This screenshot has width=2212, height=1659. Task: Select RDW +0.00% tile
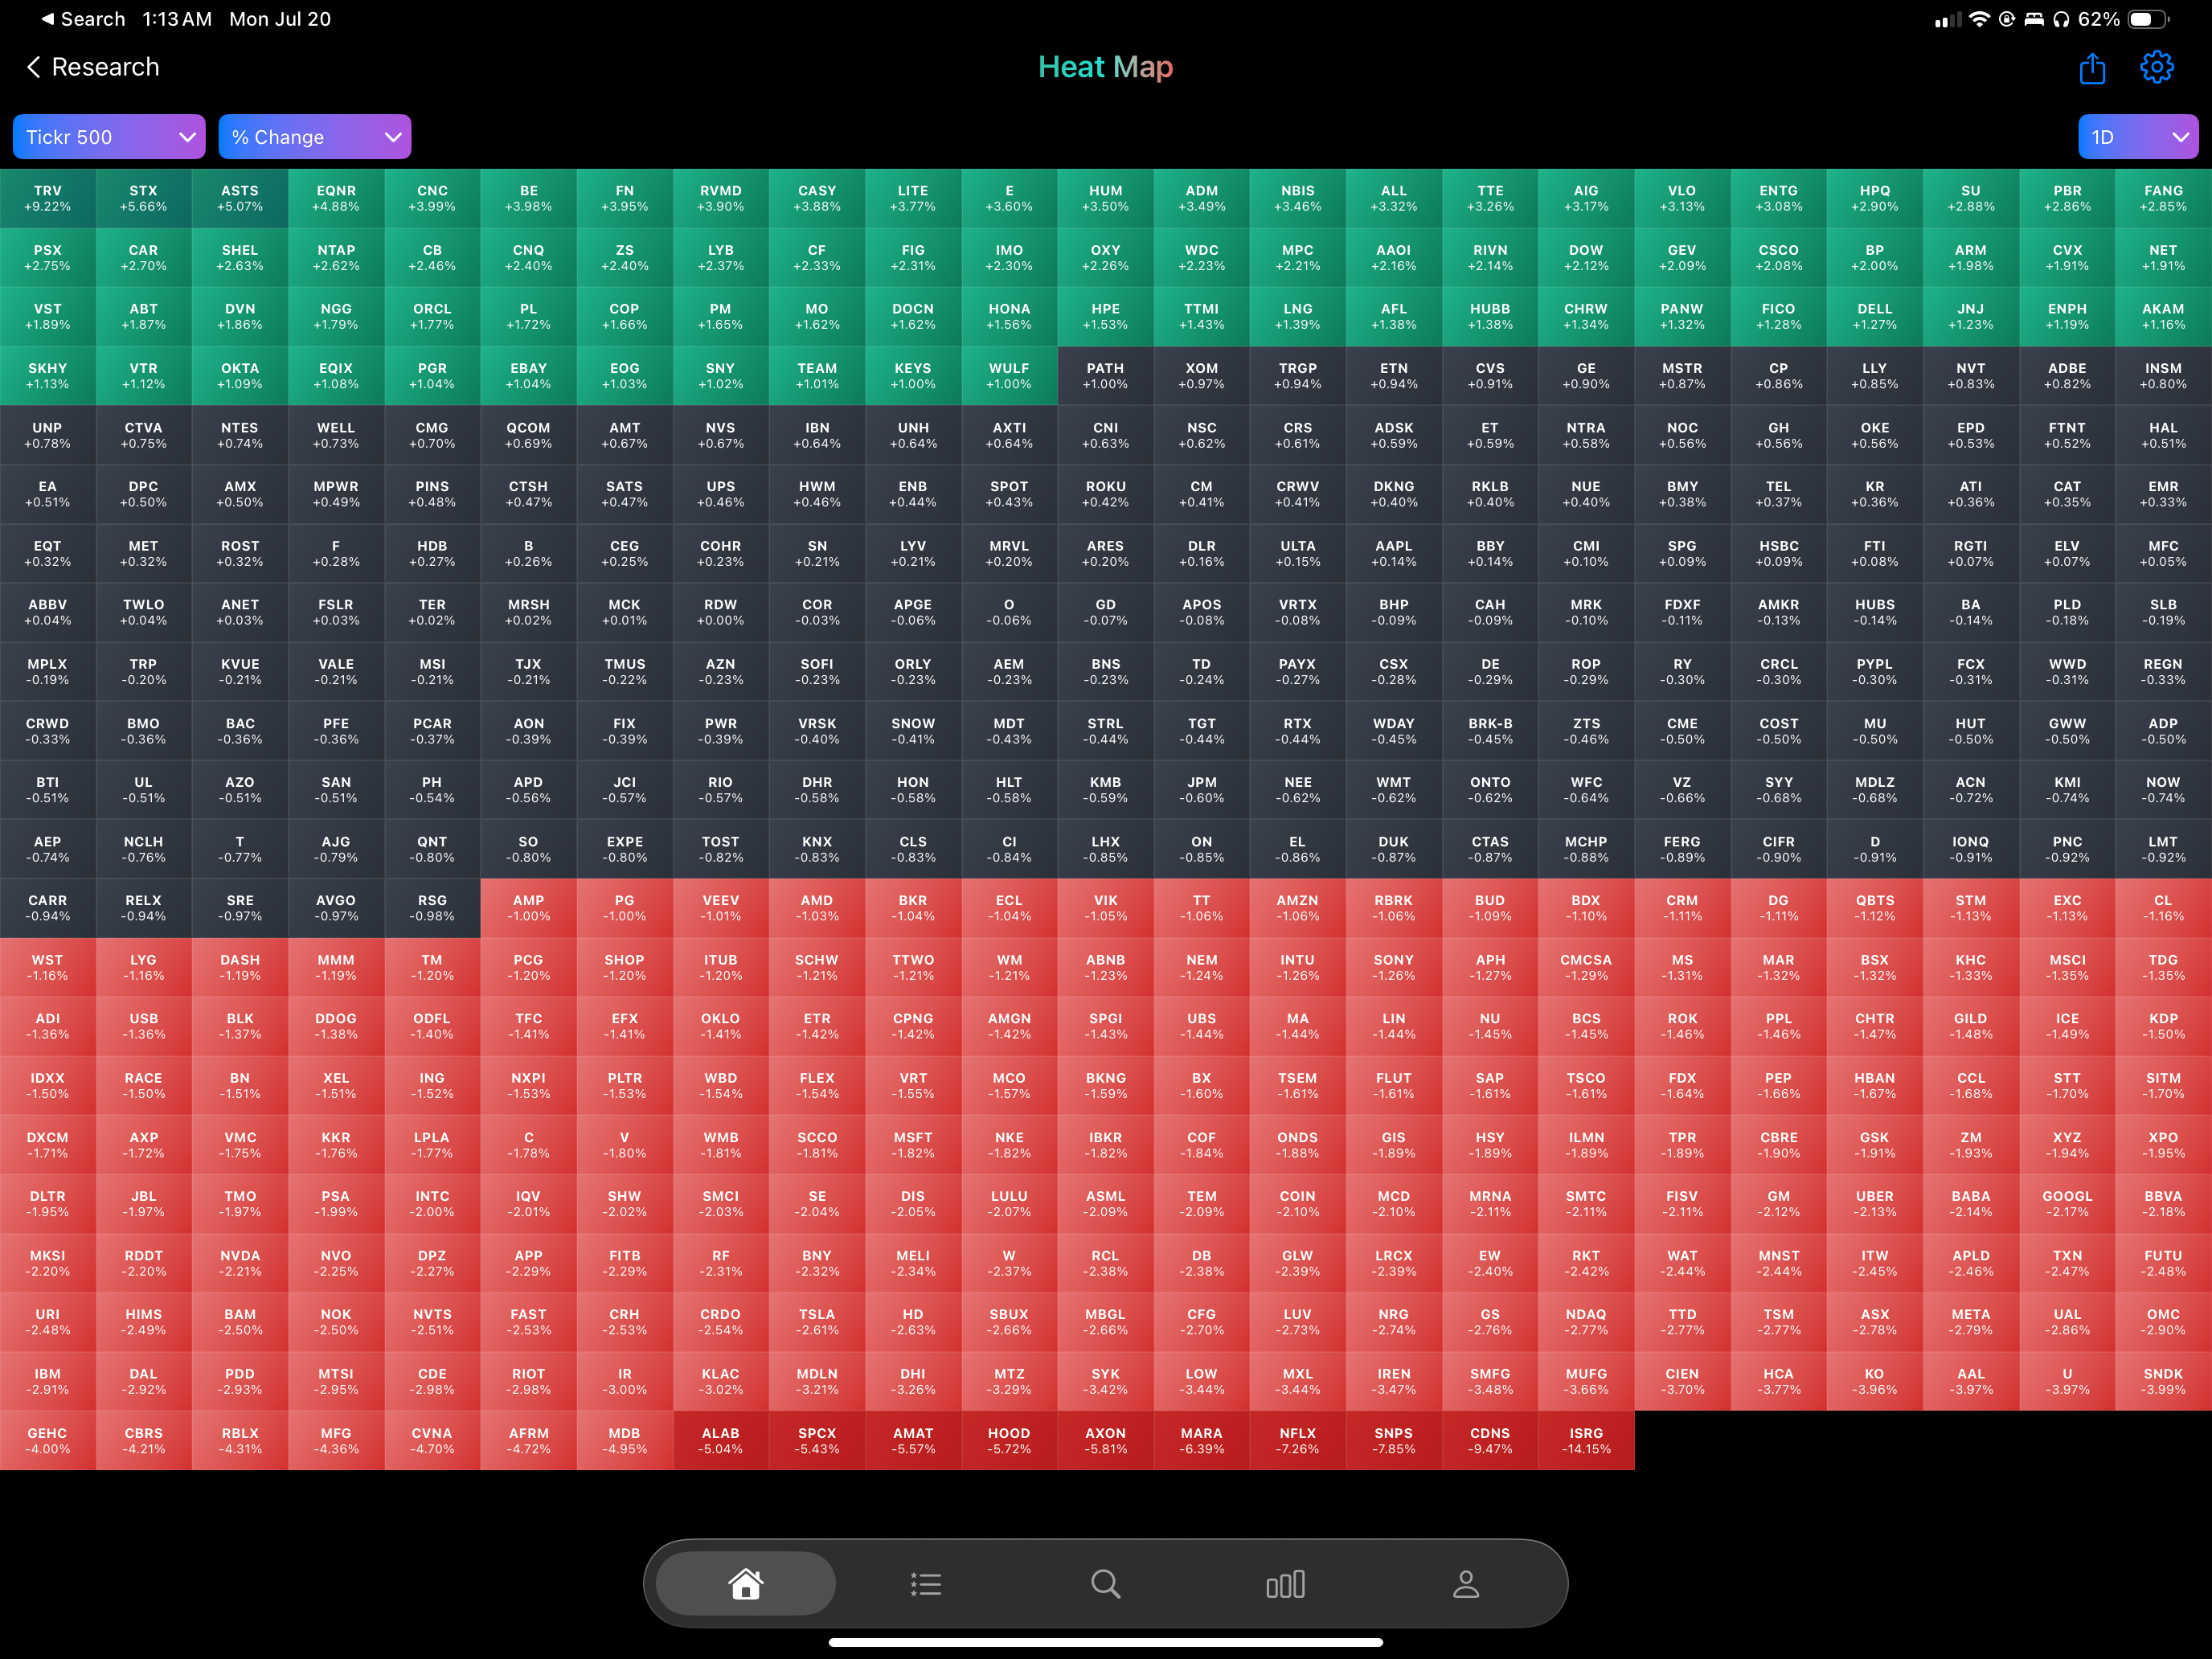(721, 613)
